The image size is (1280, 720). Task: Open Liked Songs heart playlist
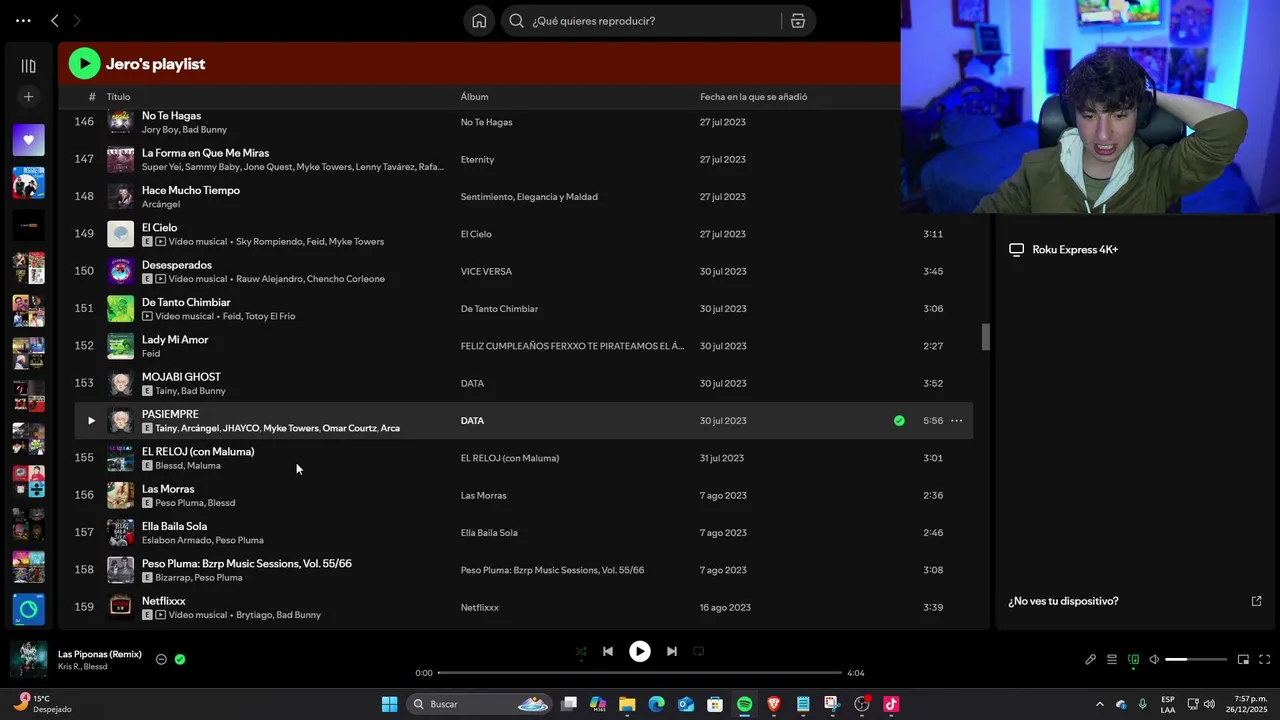(28, 140)
